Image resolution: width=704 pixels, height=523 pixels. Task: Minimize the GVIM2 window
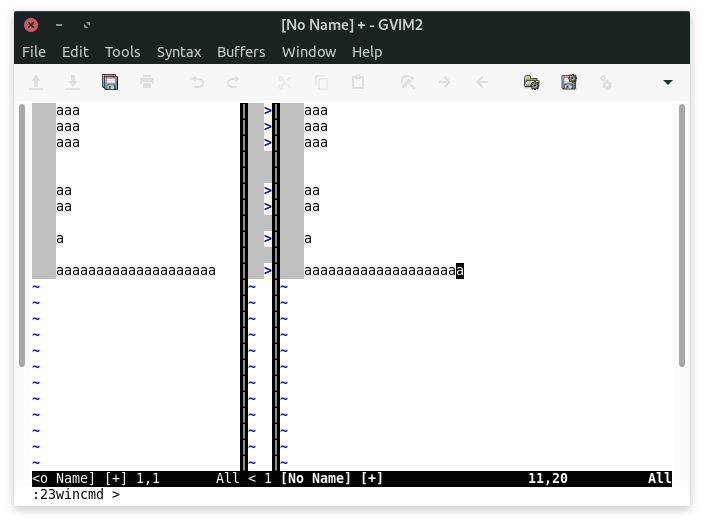pos(59,25)
